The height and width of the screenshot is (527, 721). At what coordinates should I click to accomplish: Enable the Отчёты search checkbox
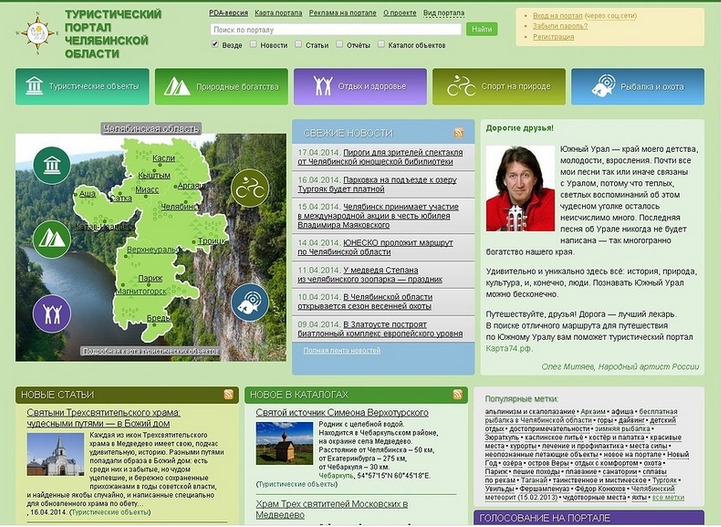point(339,44)
